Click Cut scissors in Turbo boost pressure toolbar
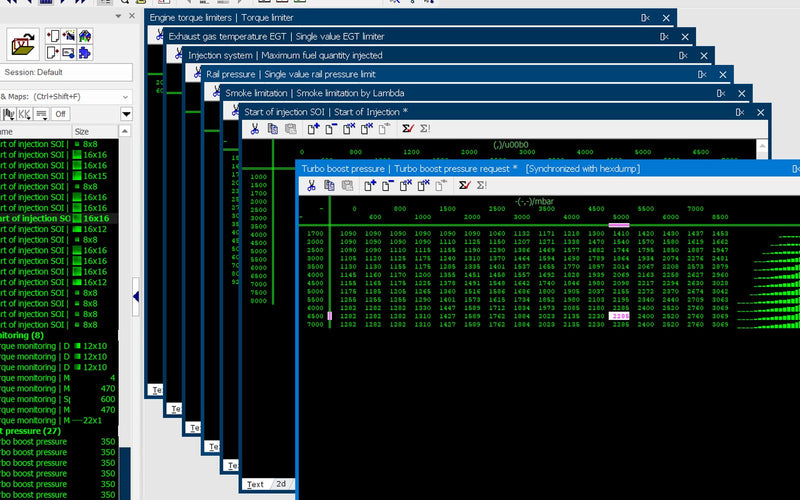The width and height of the screenshot is (800, 500). 311,186
